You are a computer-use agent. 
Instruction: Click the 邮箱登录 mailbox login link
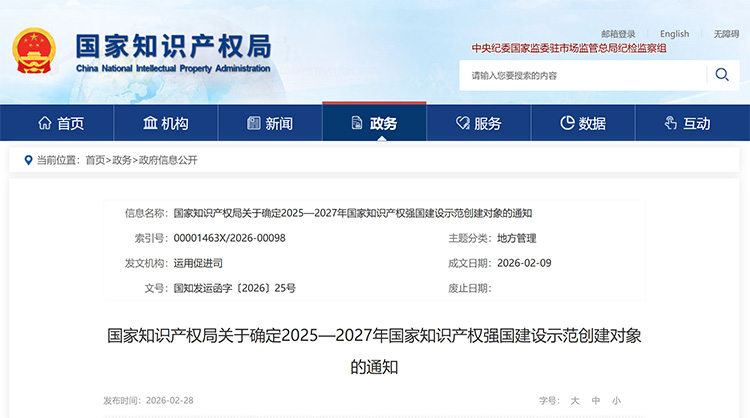point(618,34)
